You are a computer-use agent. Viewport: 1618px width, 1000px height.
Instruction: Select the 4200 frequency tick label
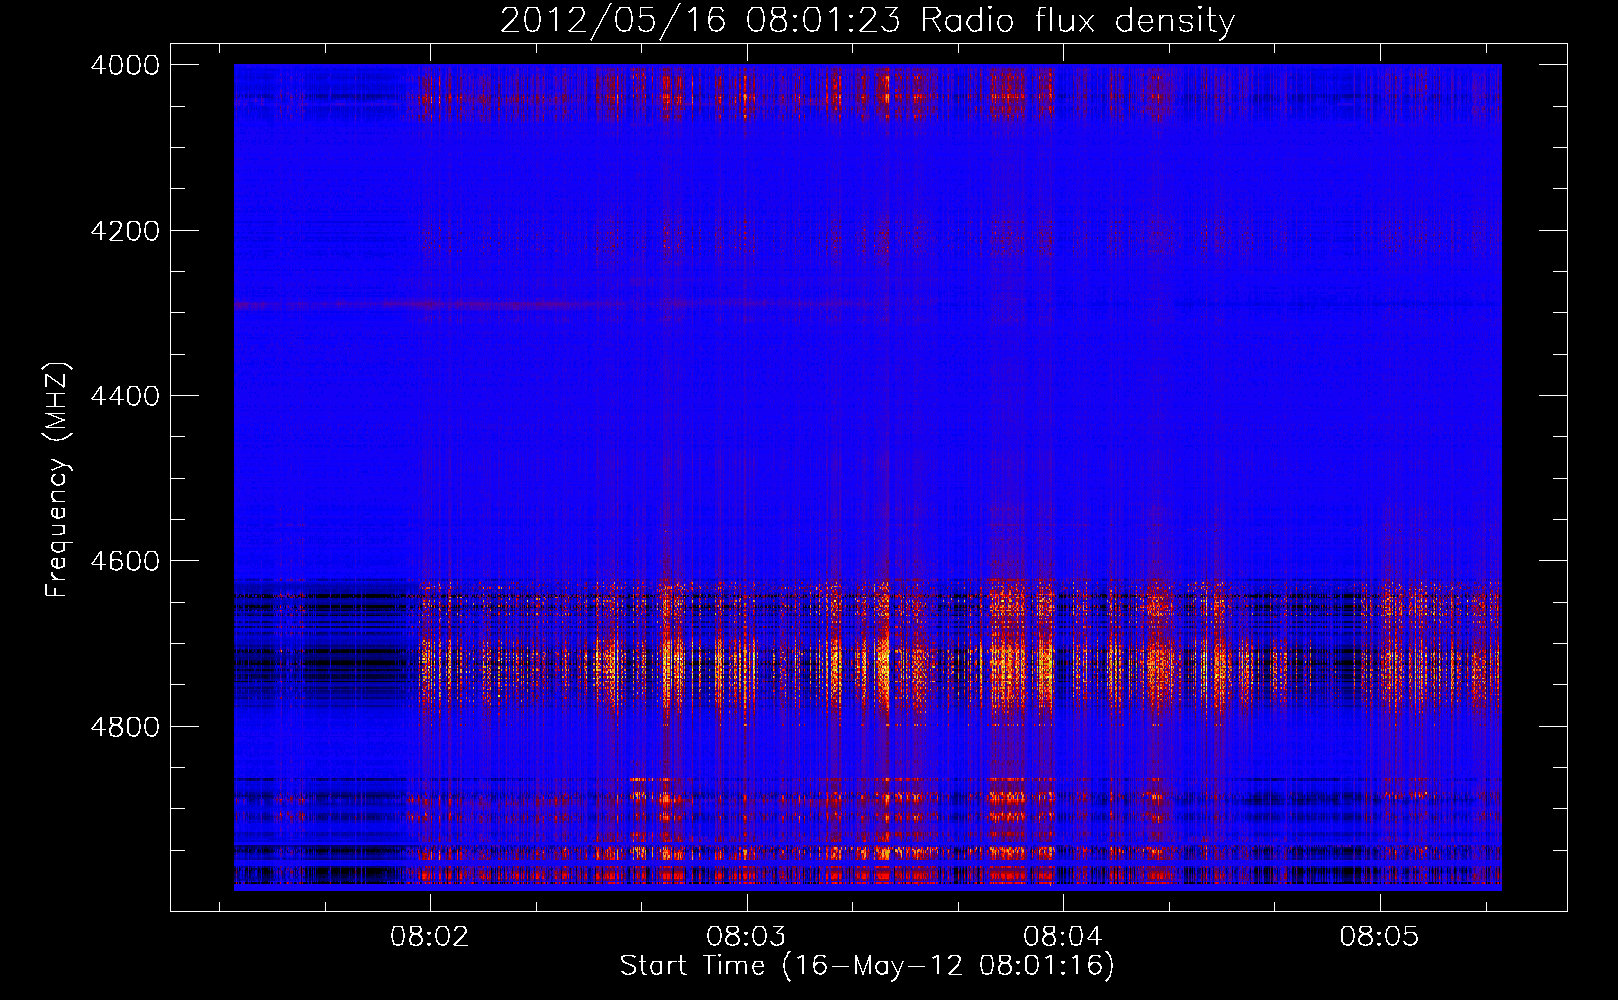click(125, 231)
